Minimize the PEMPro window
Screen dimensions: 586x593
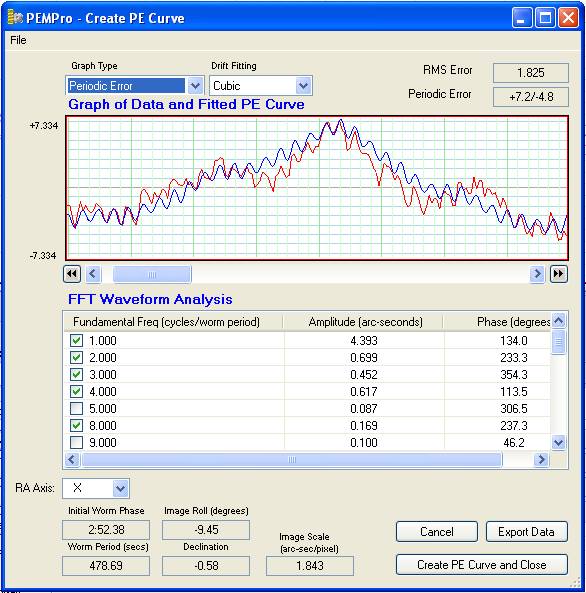tap(522, 18)
